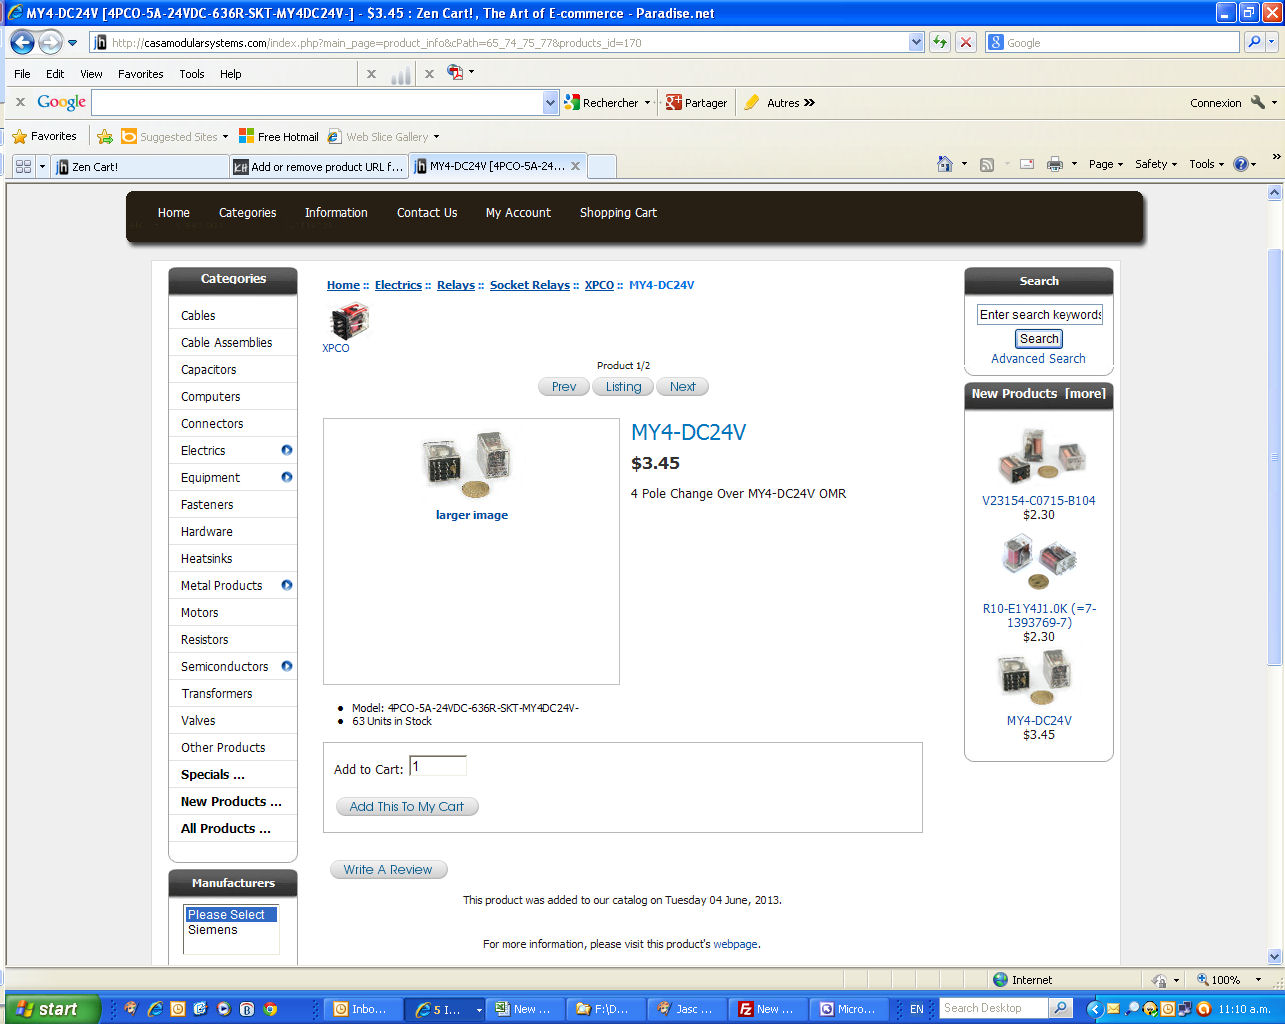The image size is (1285, 1024).
Task: Click the Free Hotmail favorites link
Action: tap(279, 136)
